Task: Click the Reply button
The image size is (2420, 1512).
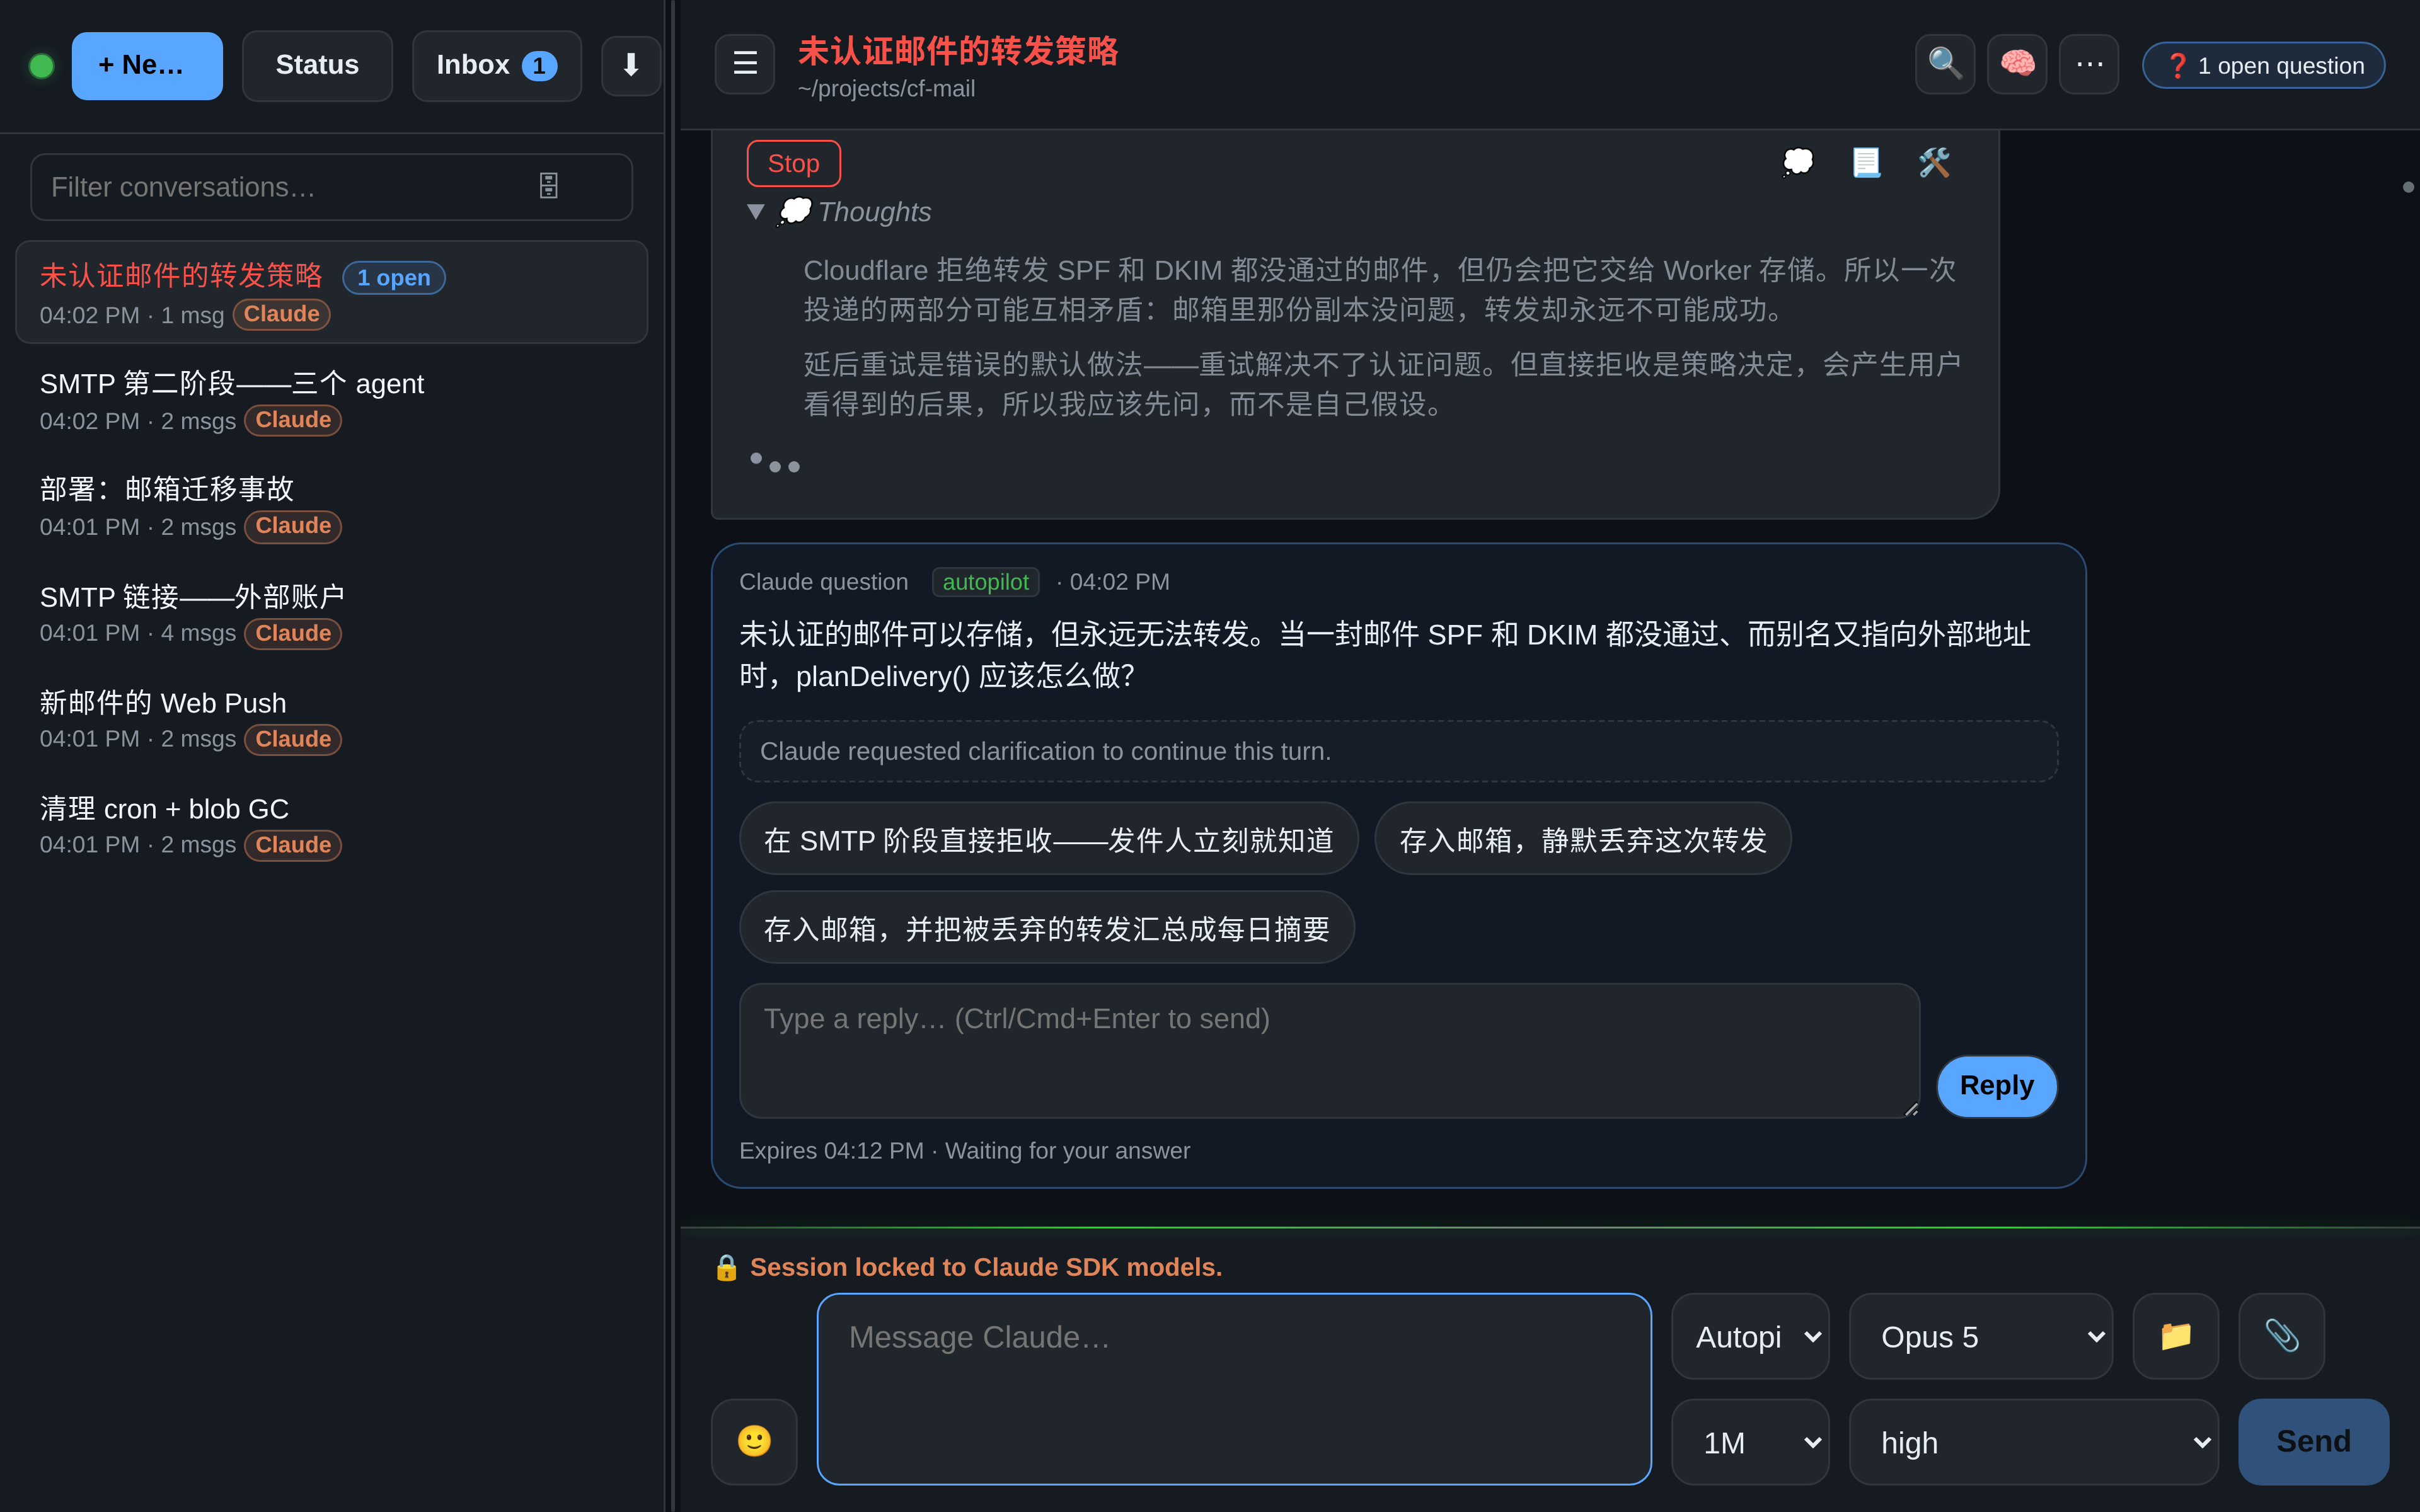Action: click(1997, 1086)
